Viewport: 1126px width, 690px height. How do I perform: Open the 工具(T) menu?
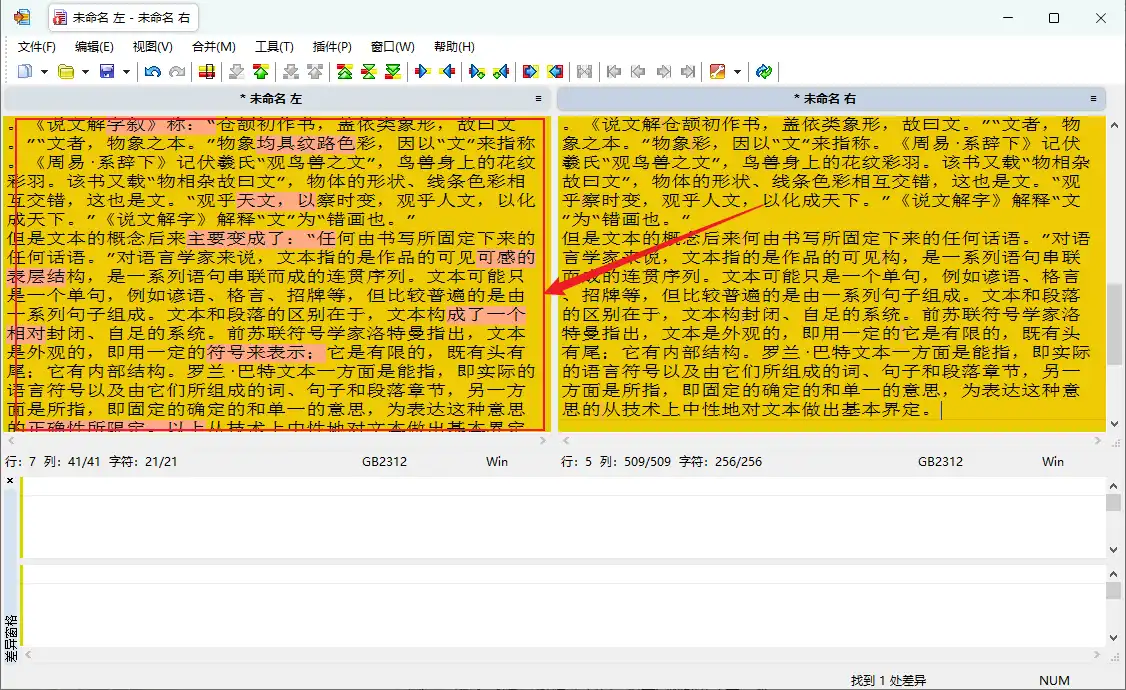tap(274, 46)
